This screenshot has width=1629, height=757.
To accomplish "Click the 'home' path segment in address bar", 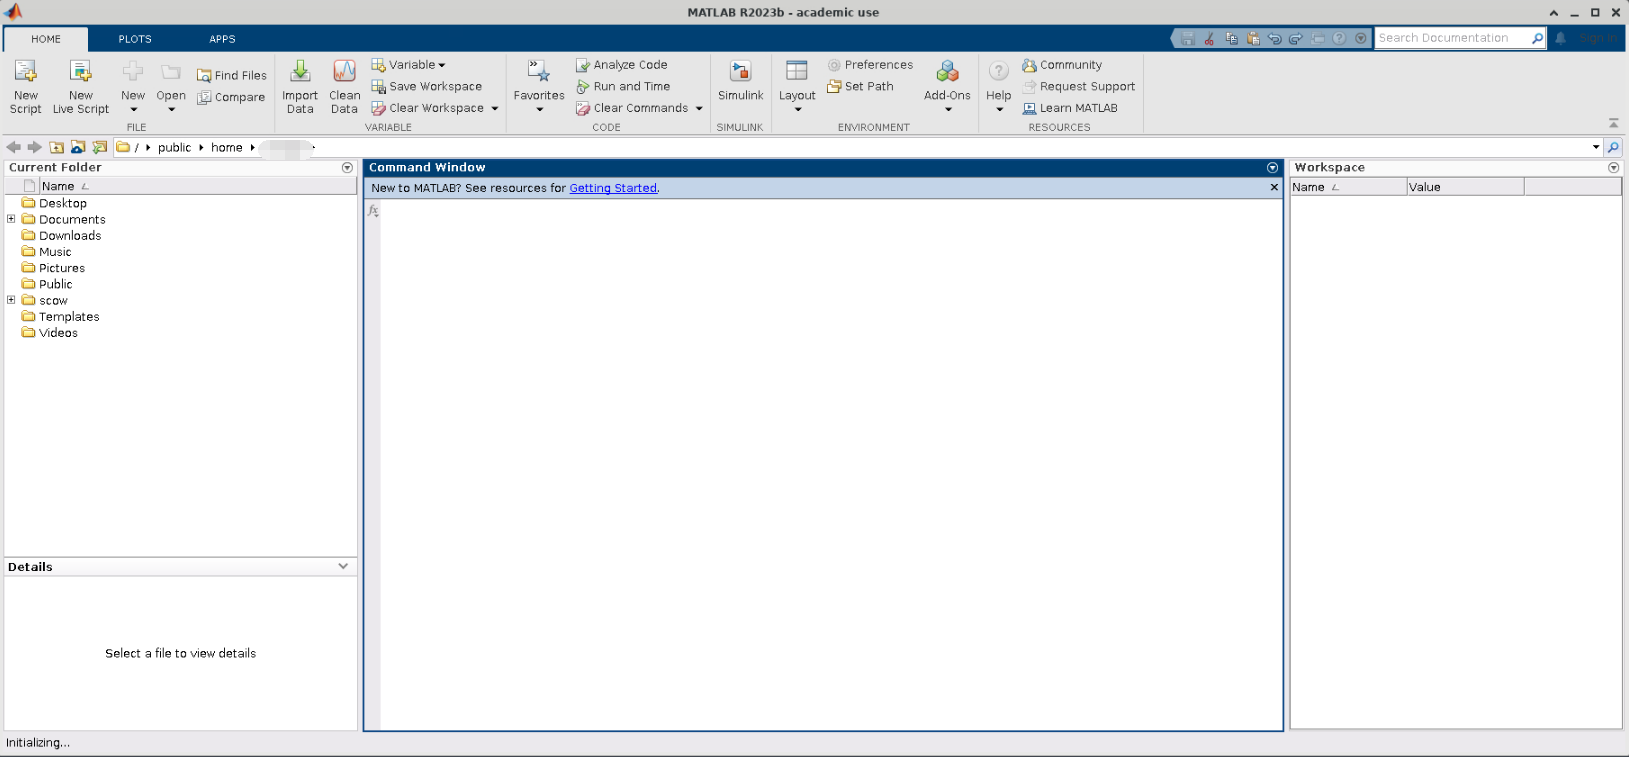I will click(x=226, y=147).
